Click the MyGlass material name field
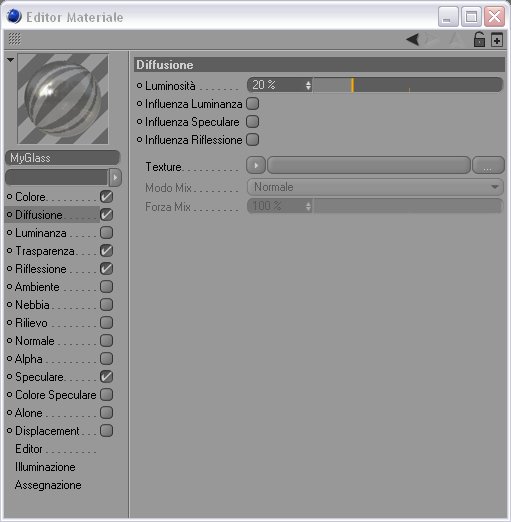The width and height of the screenshot is (511, 522). [62, 158]
